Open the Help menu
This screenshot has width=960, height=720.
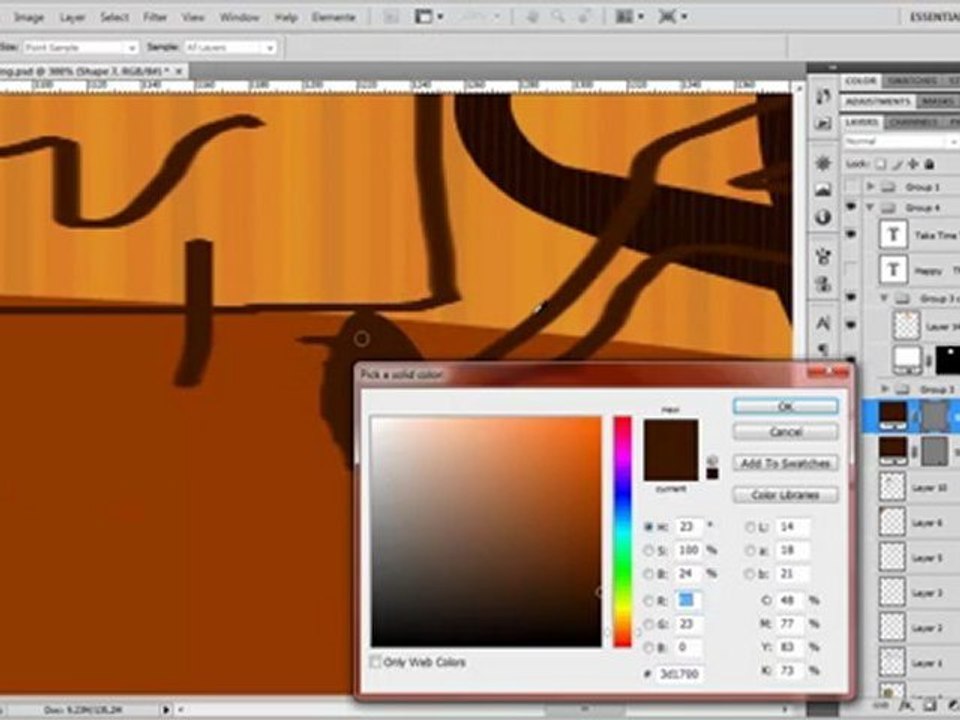point(286,17)
